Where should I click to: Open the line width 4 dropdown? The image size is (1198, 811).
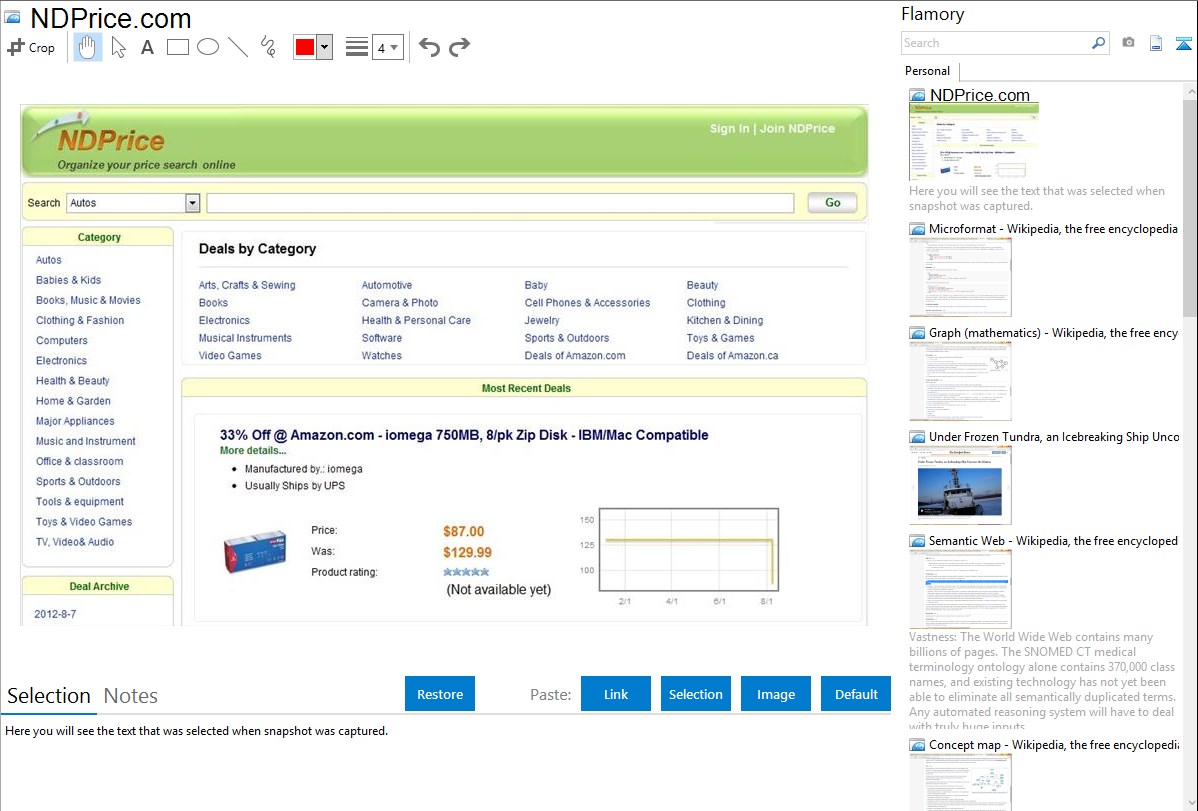(387, 47)
